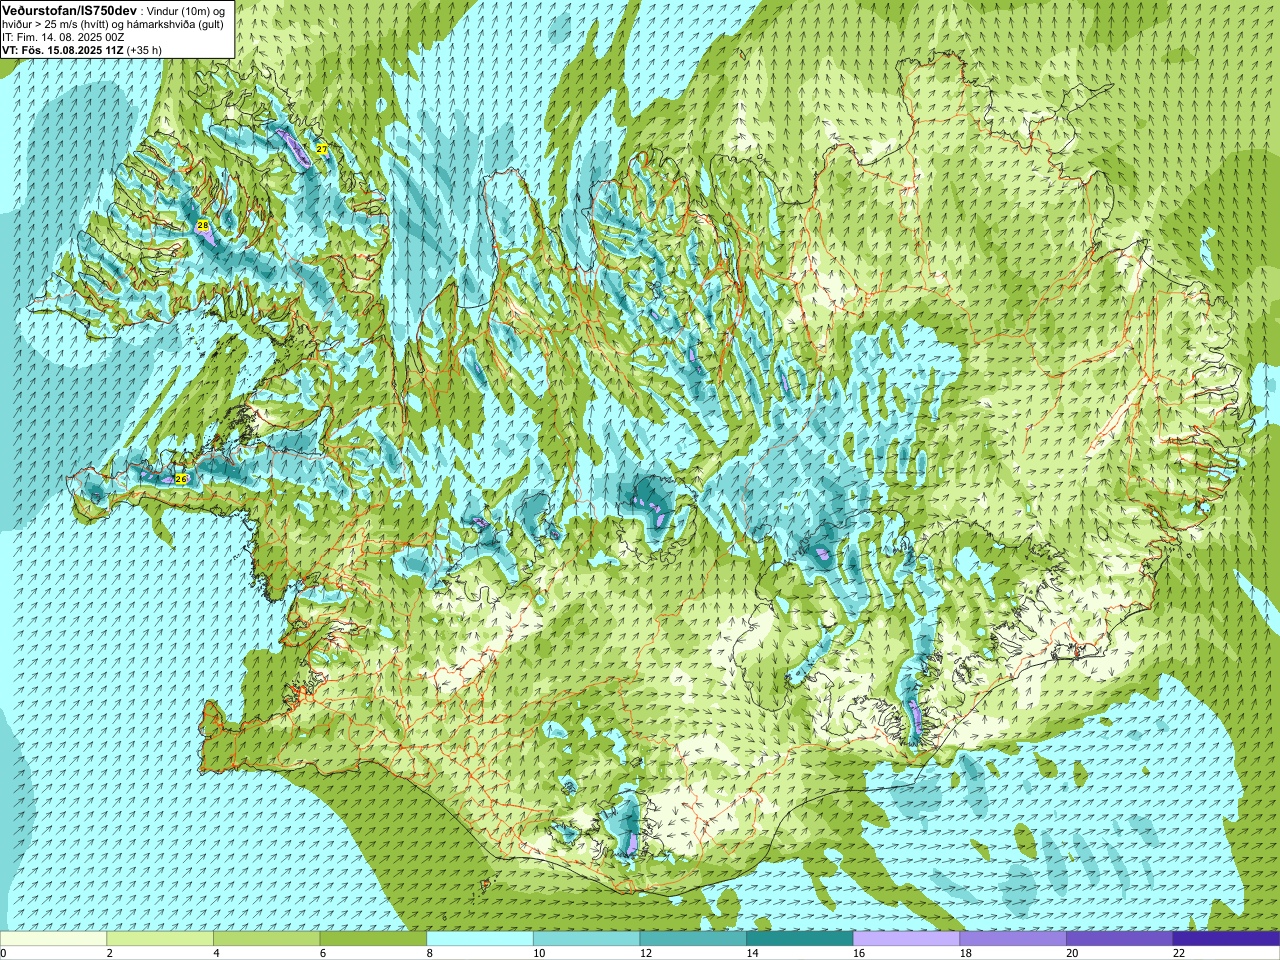Screen dimensions: 1280x960
Task: Click the legend scale value 4
Action: click(216, 953)
